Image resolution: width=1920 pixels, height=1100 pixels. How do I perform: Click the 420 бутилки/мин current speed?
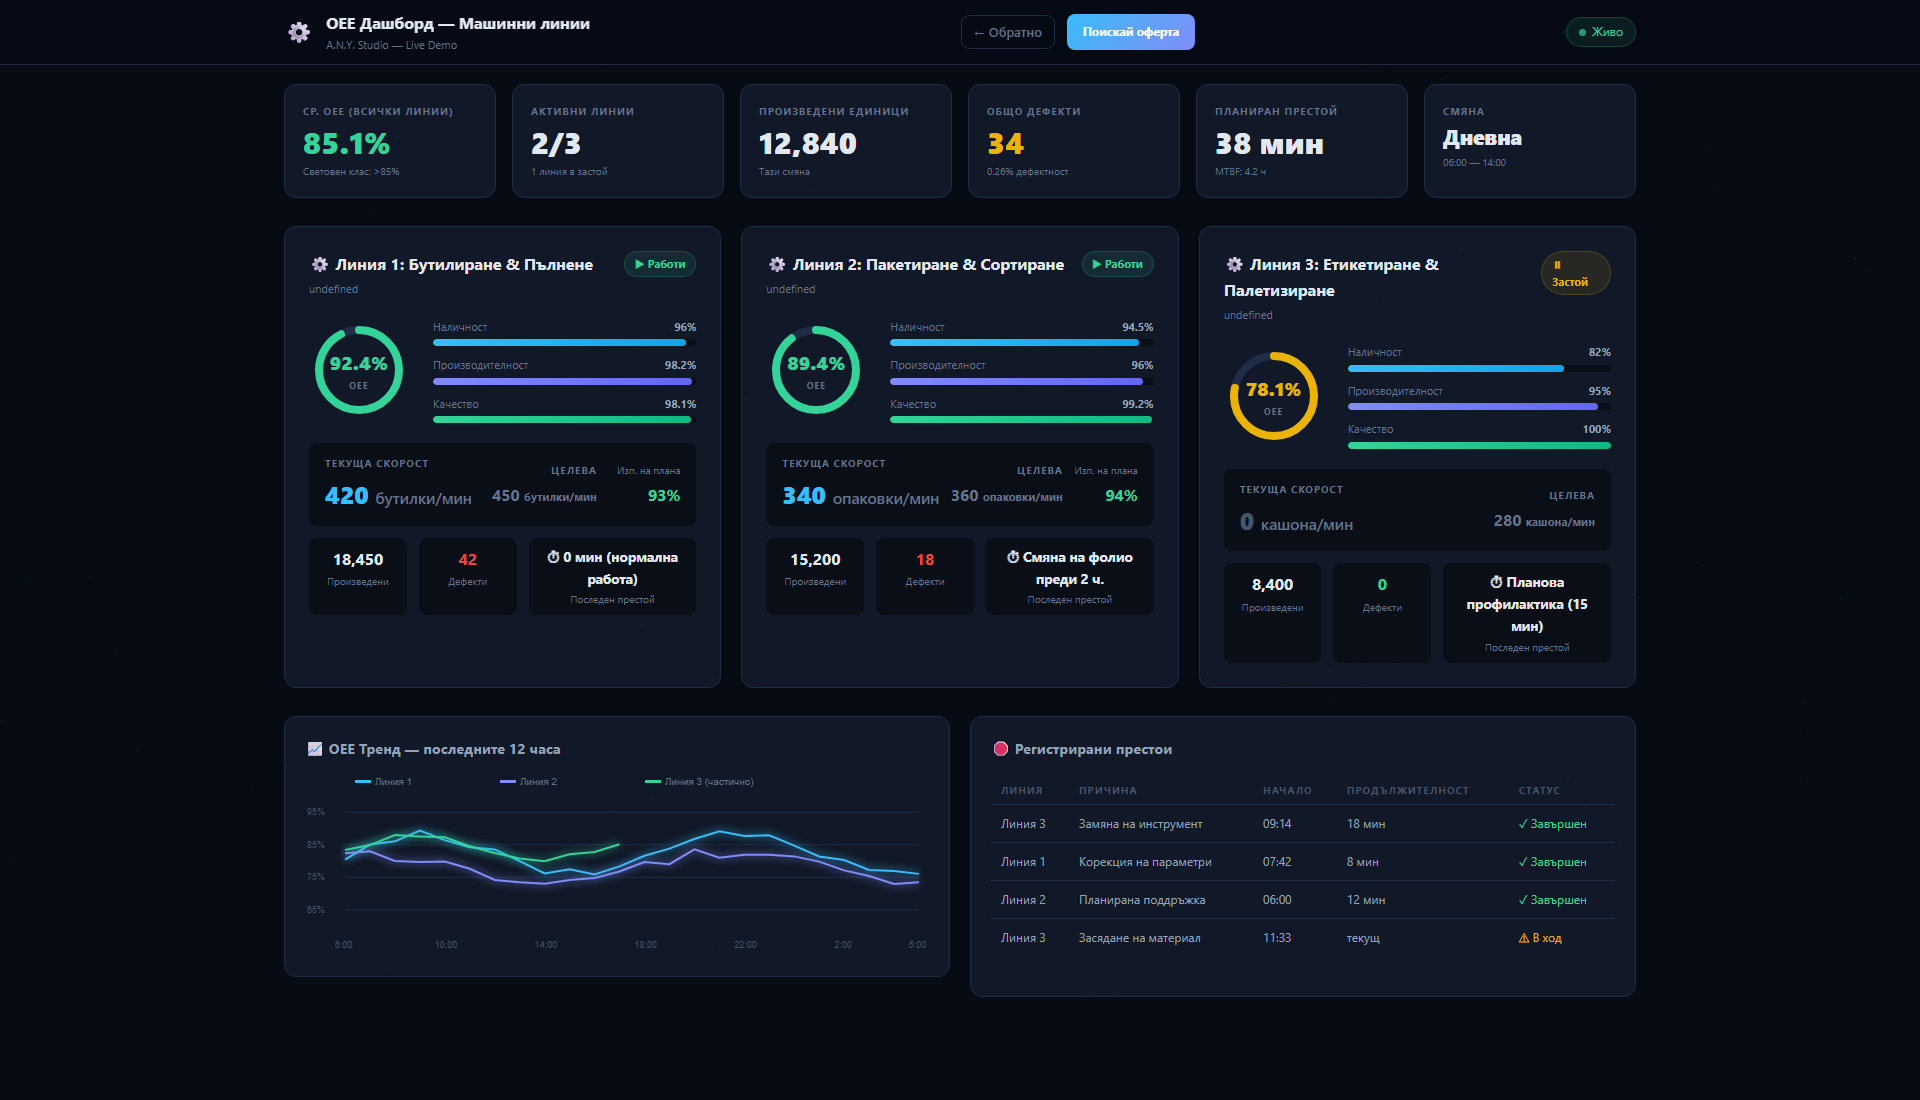coord(398,496)
